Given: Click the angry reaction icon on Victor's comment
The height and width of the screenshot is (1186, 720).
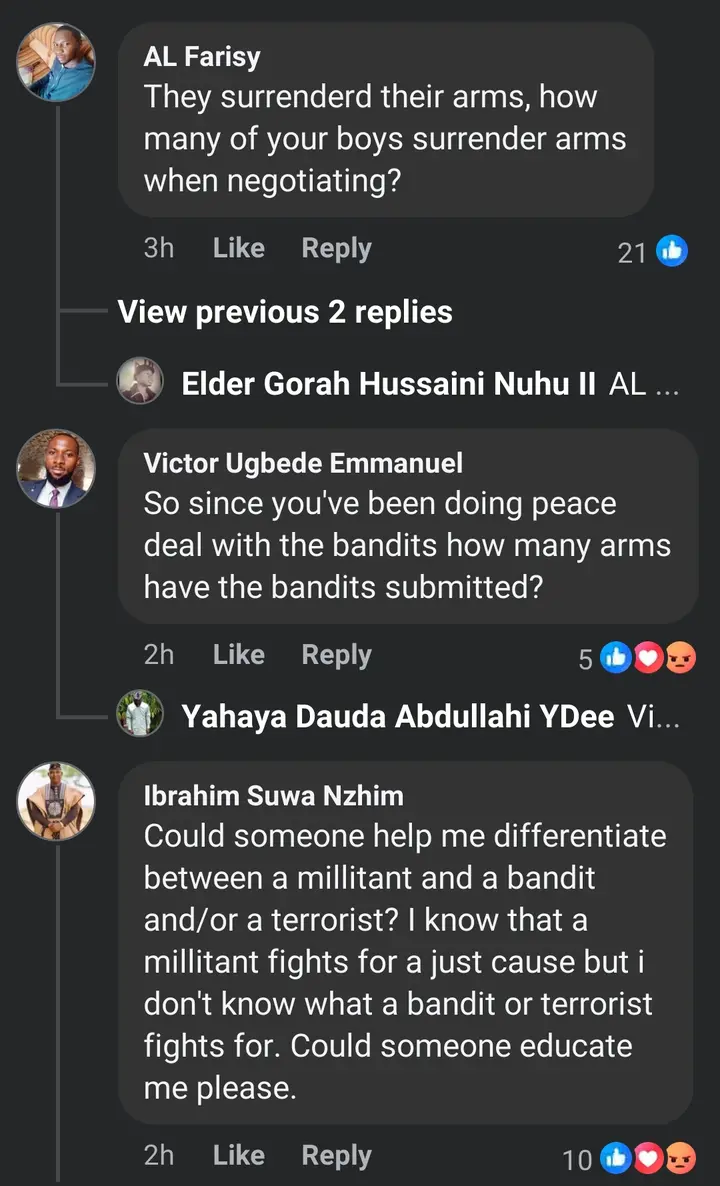Looking at the screenshot, I should (x=679, y=658).
